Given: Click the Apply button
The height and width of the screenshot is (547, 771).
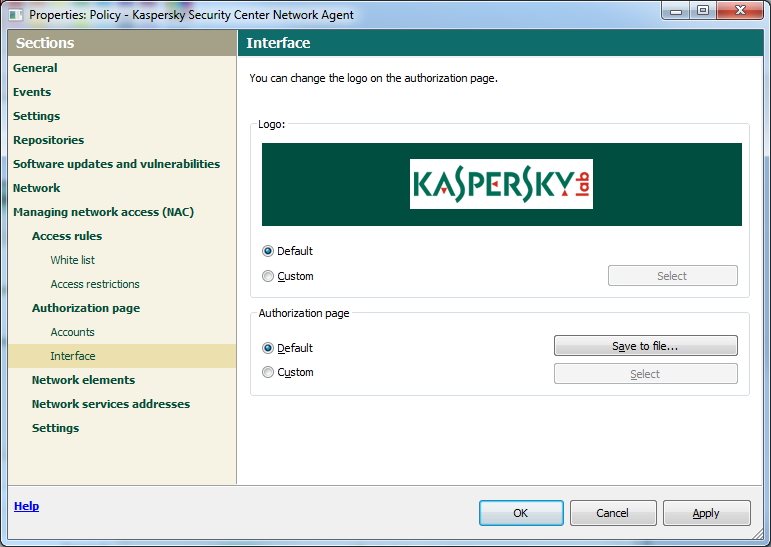Looking at the screenshot, I should click(x=707, y=513).
